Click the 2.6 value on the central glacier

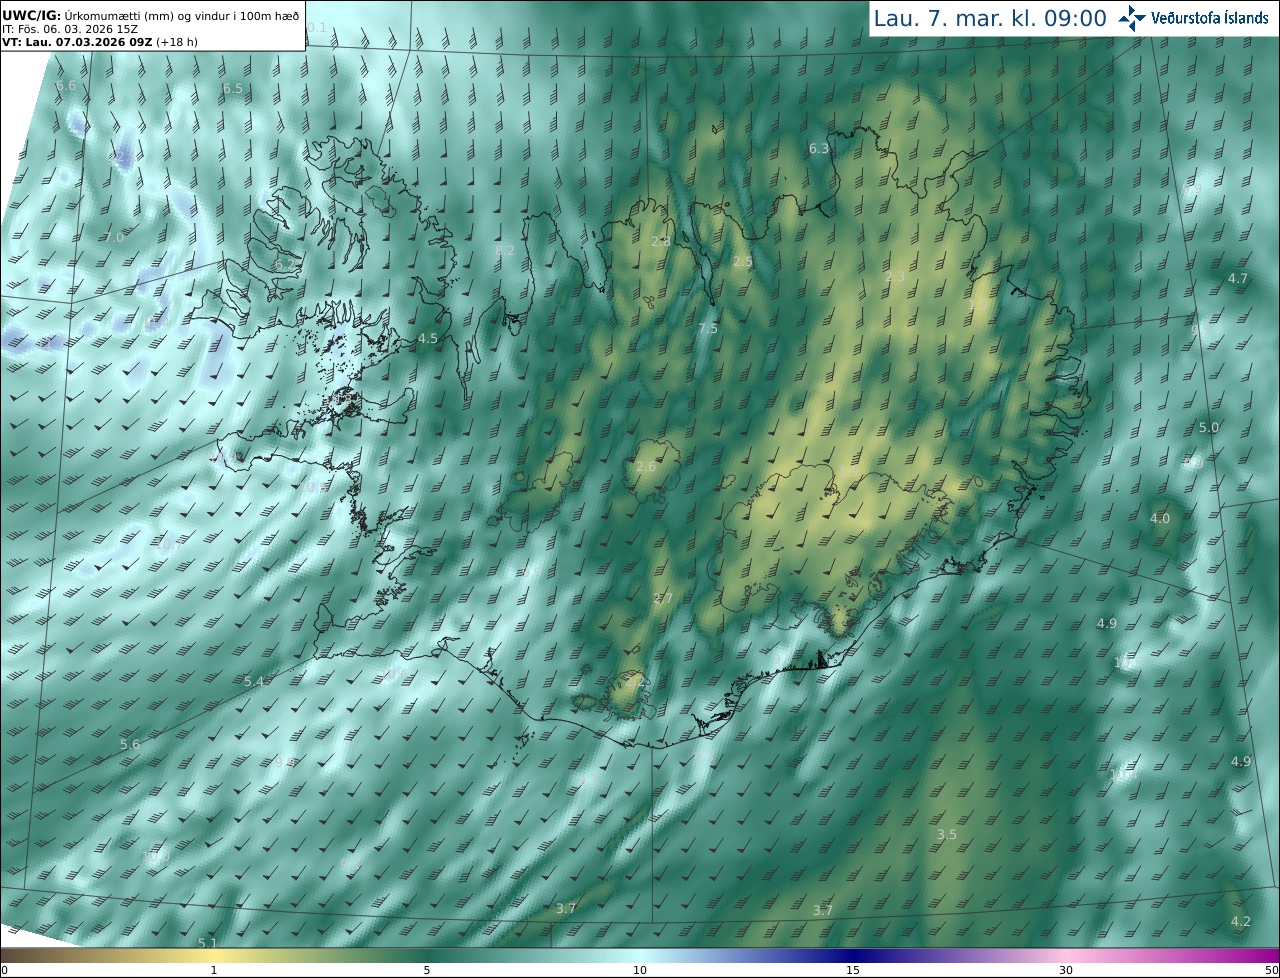tap(646, 467)
